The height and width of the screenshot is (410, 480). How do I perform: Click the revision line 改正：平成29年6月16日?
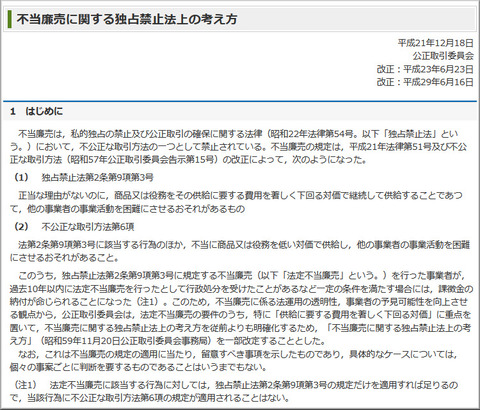(425, 82)
